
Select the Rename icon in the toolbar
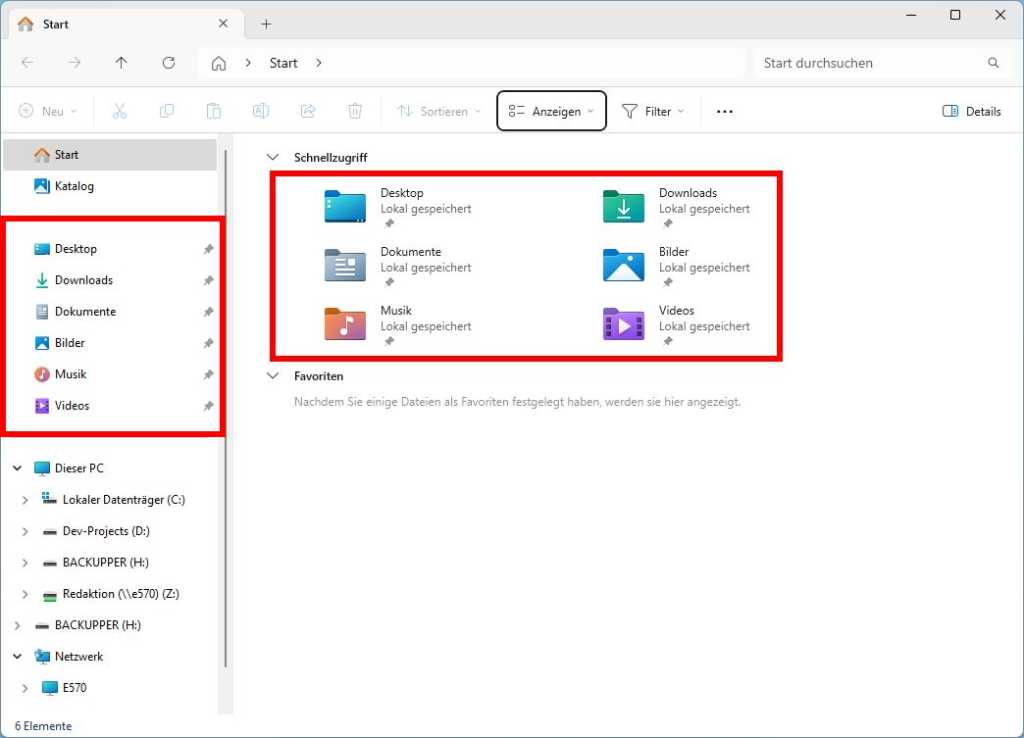260,111
